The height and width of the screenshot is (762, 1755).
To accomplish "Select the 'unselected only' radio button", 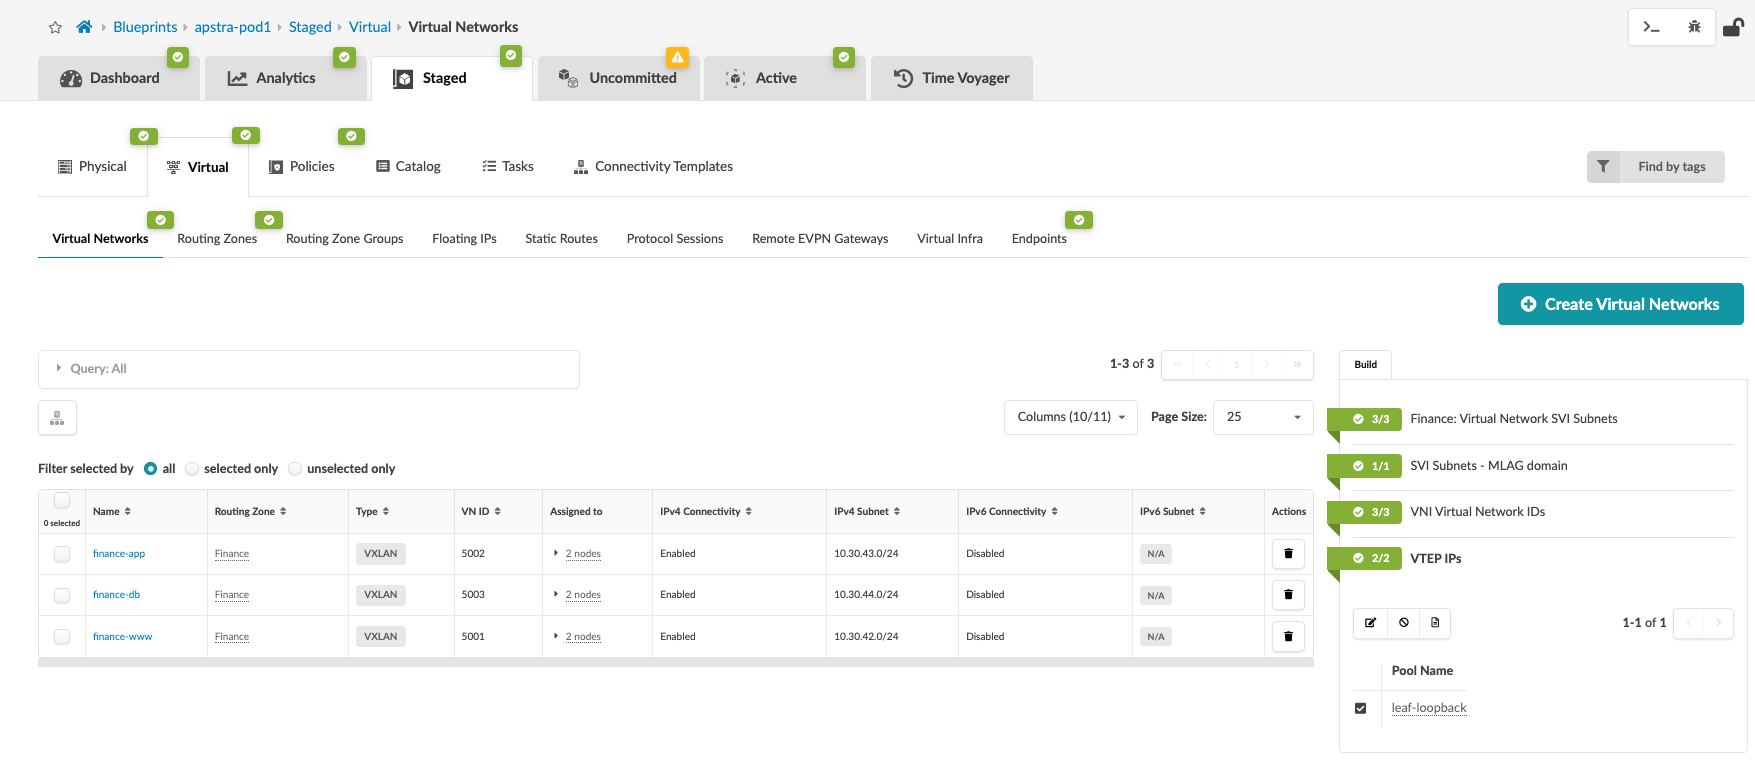I will [295, 468].
